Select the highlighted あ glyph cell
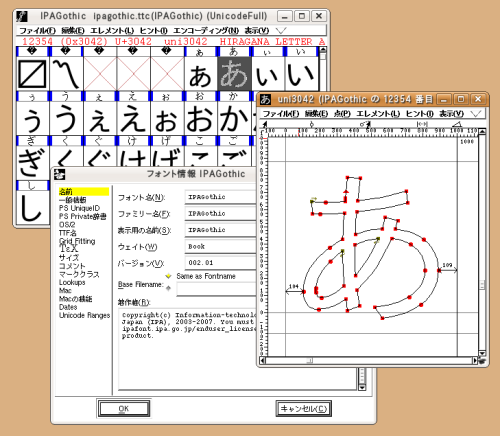 (x=234, y=73)
